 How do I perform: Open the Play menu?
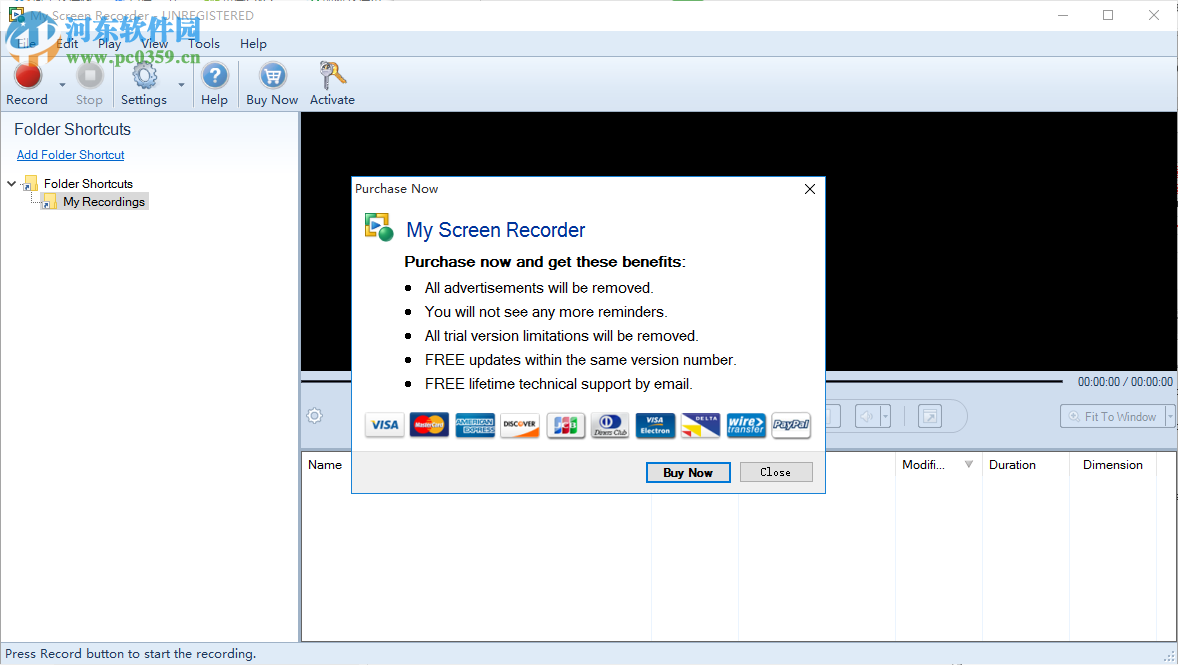point(109,44)
